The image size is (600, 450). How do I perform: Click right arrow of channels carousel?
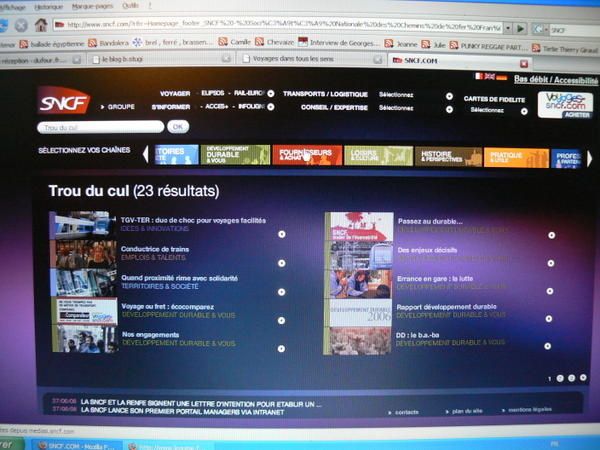point(590,159)
